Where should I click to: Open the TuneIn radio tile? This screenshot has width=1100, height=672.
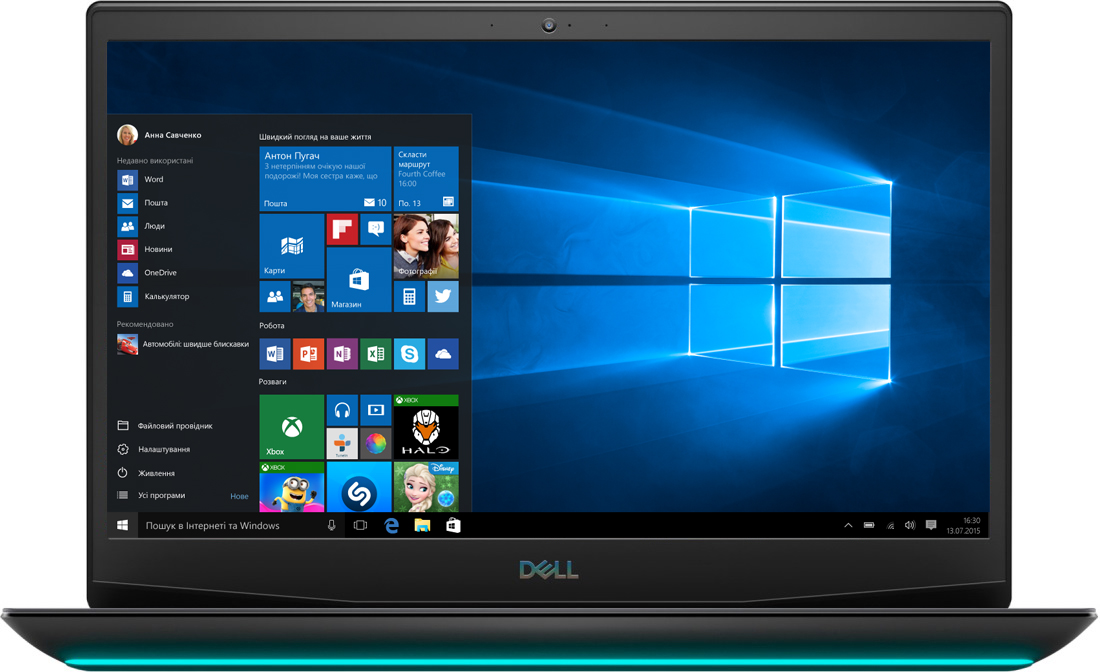pos(342,443)
